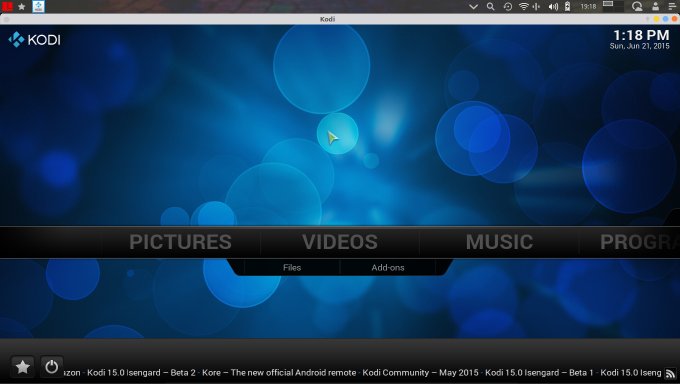The height and width of the screenshot is (384, 680).
Task: Open the Favourites star button
Action: [x=23, y=367]
